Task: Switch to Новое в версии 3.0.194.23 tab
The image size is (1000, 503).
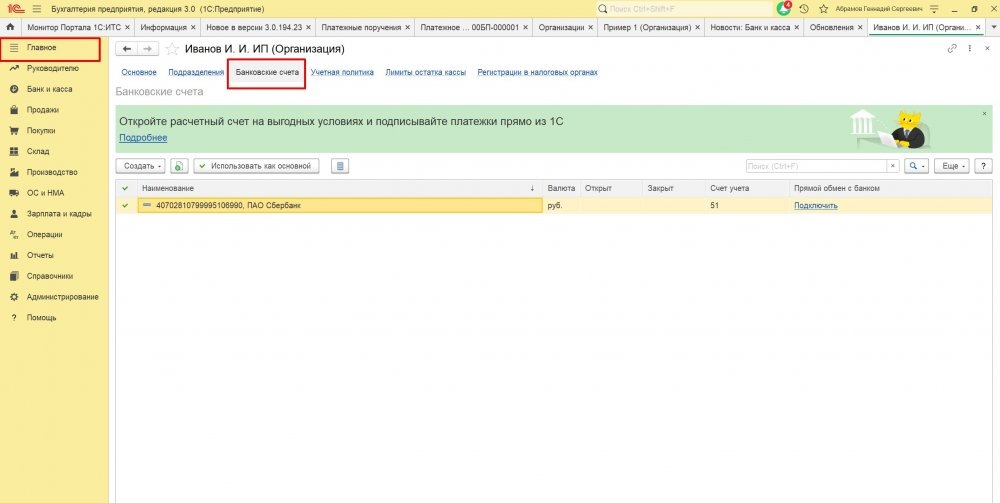Action: (x=254, y=27)
